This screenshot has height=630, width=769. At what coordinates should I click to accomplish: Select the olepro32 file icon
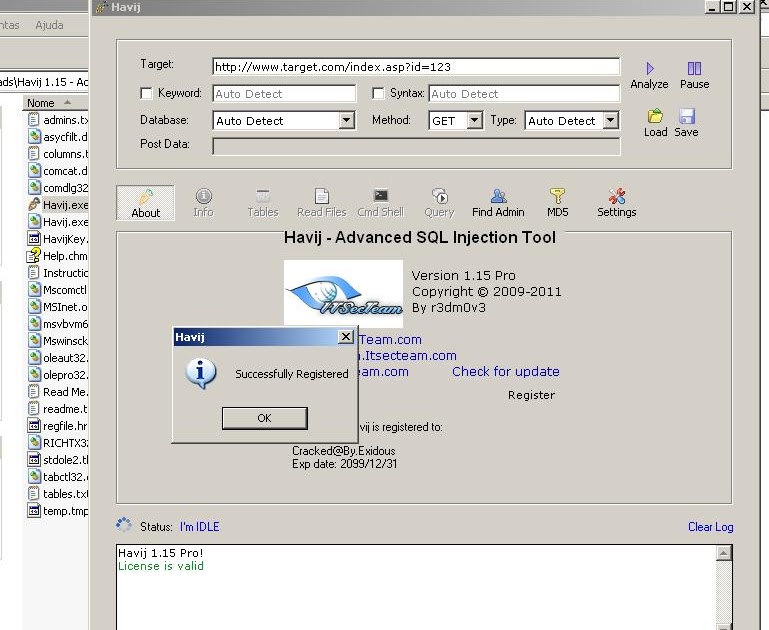[x=33, y=375]
